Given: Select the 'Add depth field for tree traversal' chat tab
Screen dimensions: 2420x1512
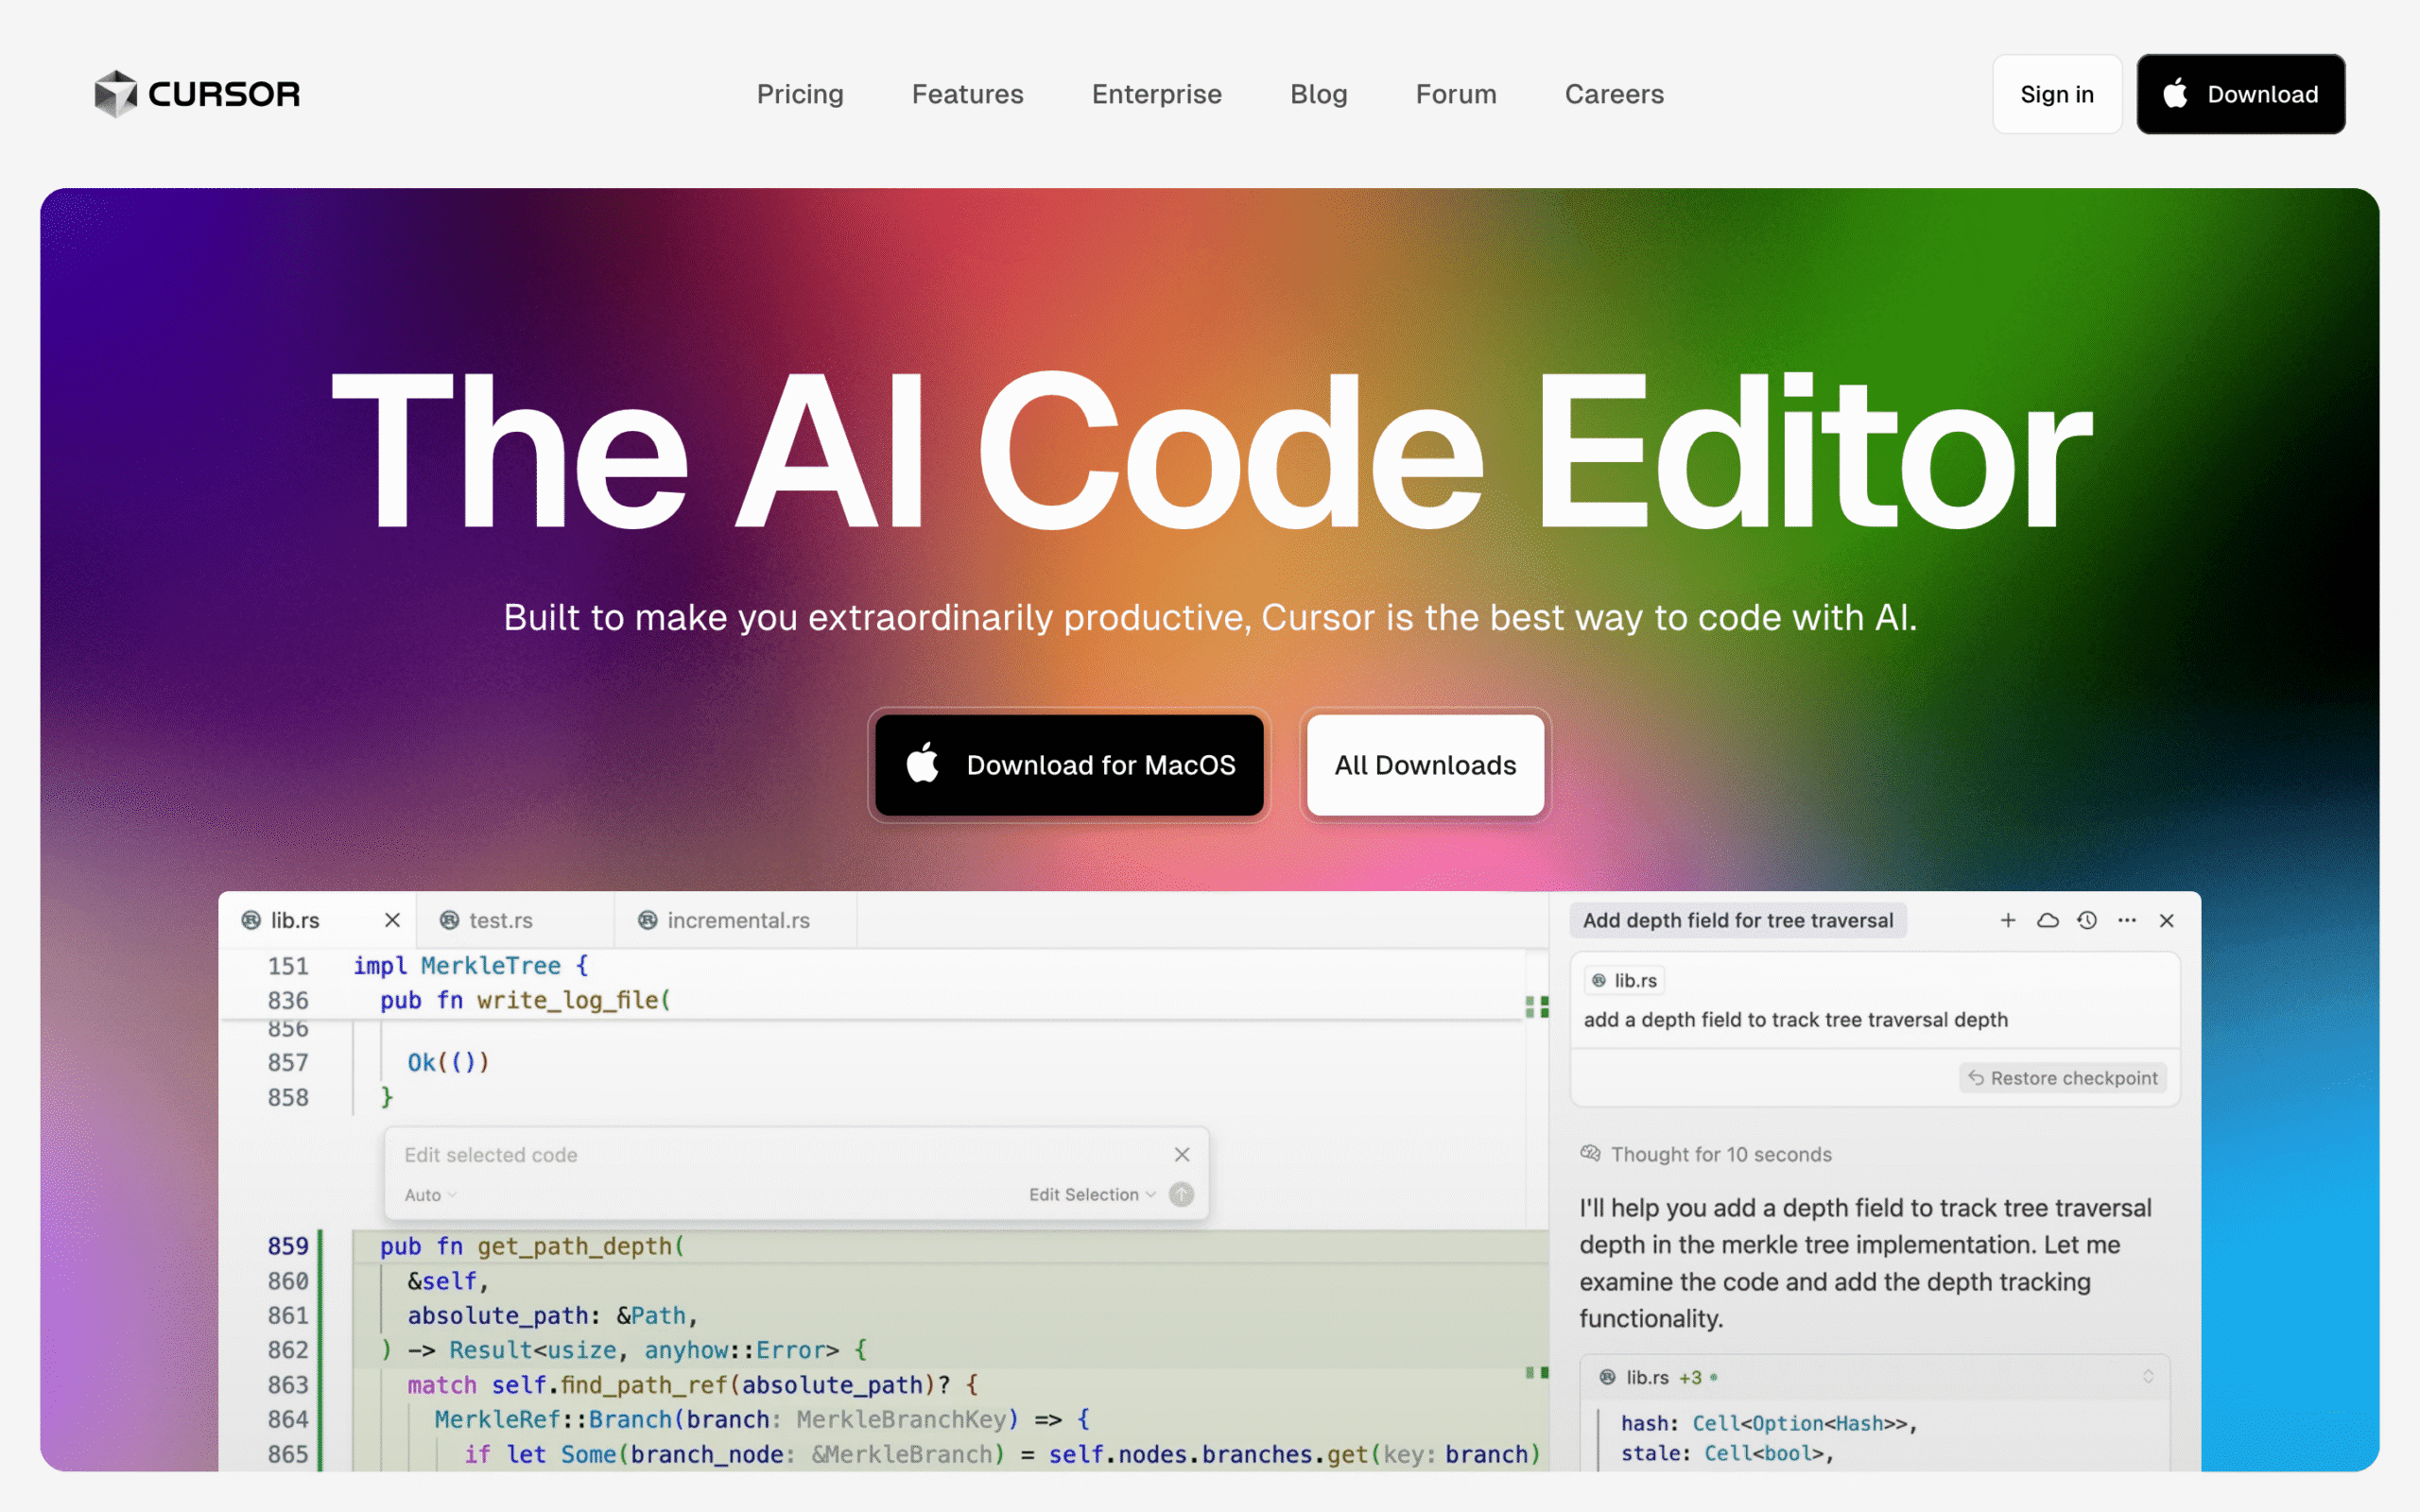Looking at the screenshot, I should (1737, 920).
